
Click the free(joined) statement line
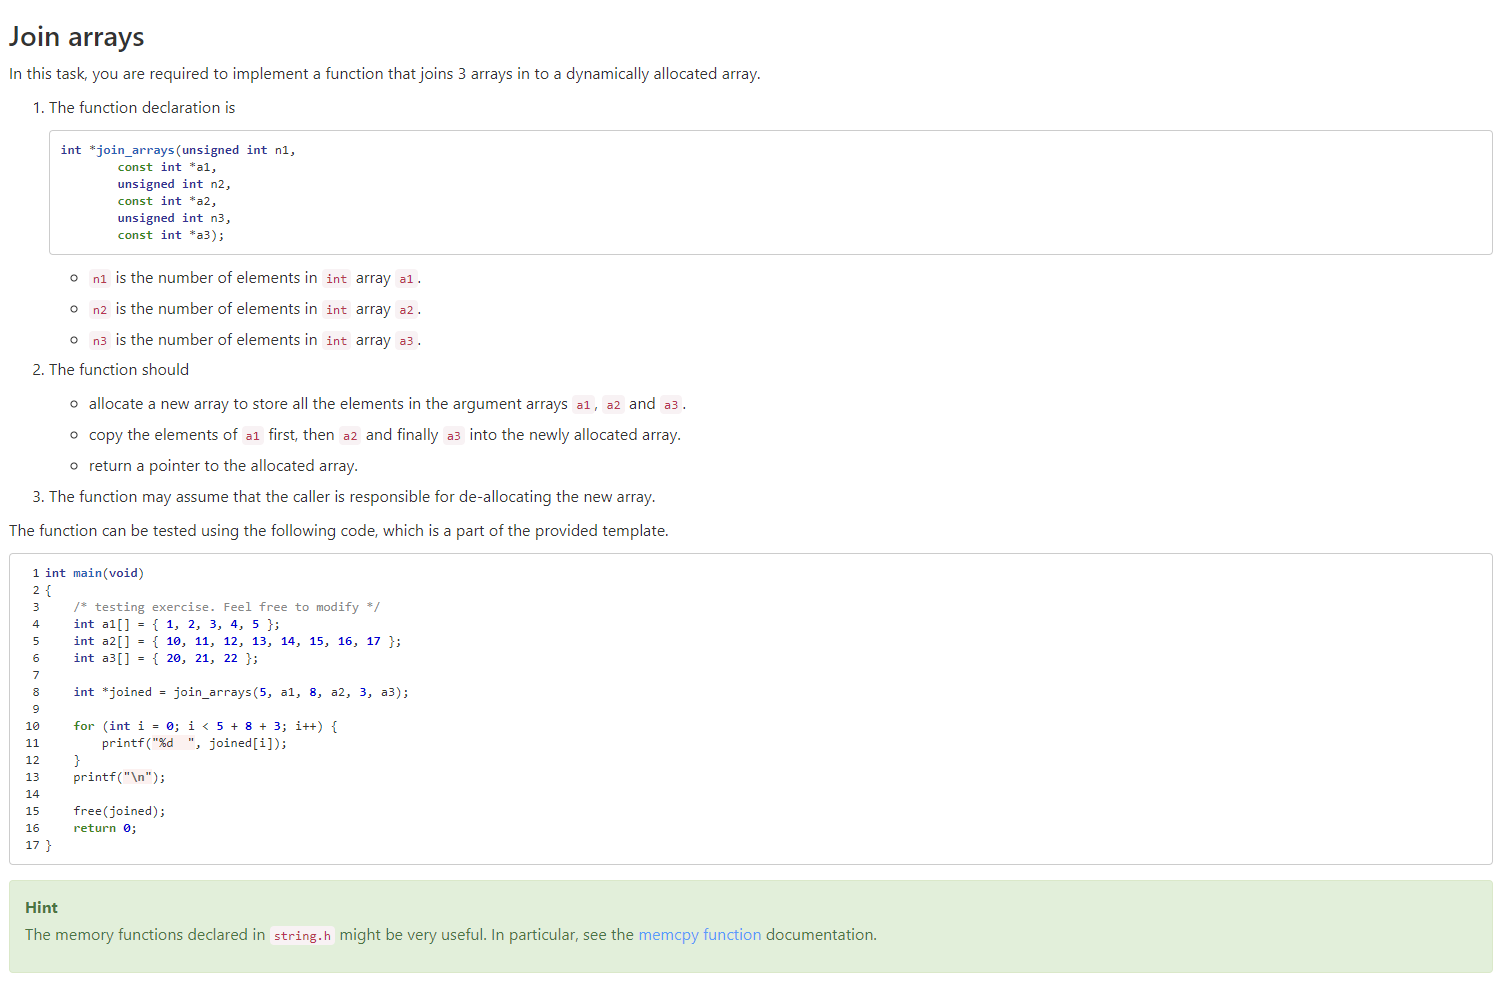click(x=119, y=810)
